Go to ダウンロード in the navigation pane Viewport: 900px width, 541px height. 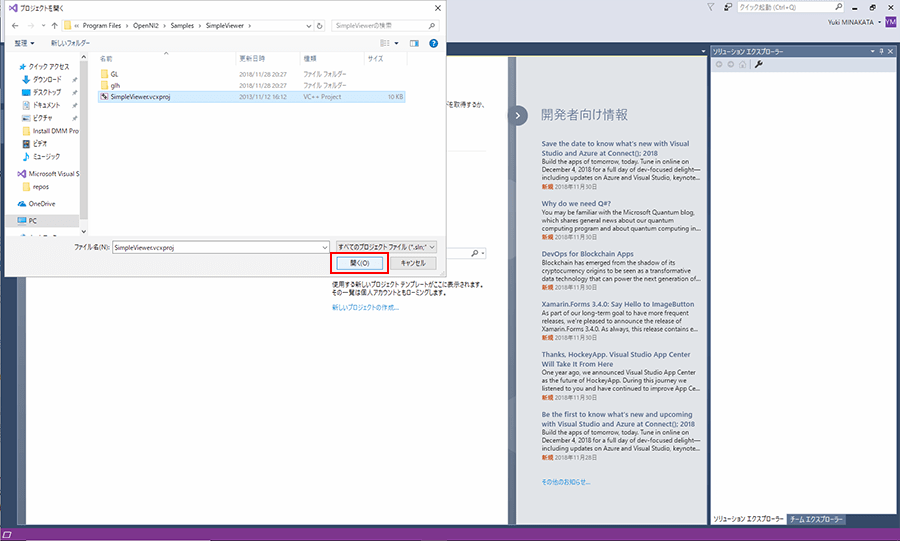click(x=46, y=80)
